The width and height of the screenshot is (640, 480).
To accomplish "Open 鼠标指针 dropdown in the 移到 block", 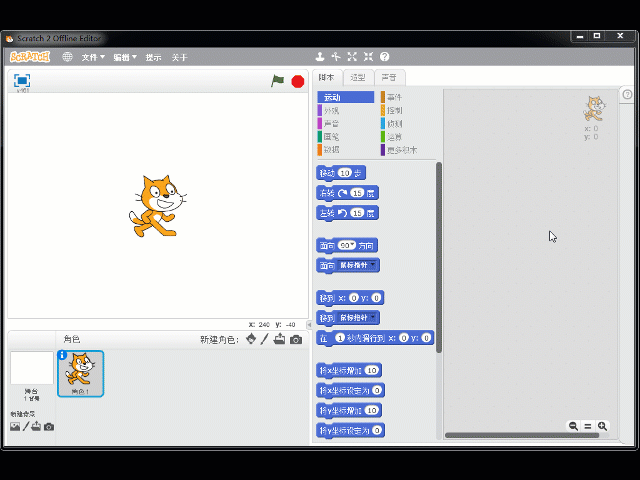I will coord(357,318).
